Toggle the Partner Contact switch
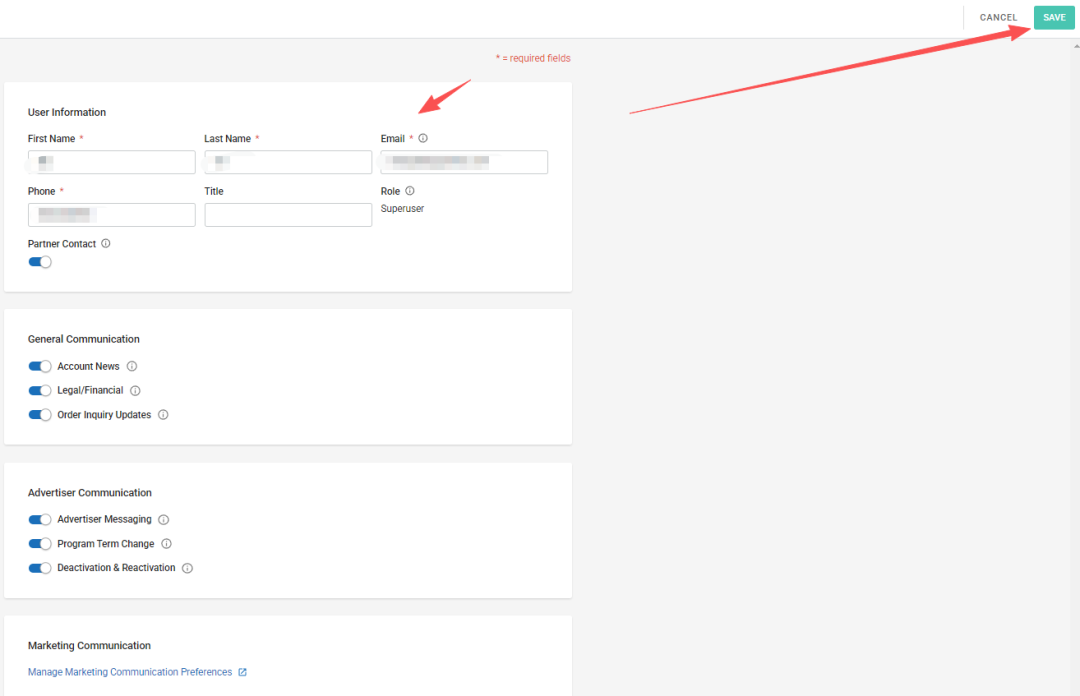1080x696 pixels. click(x=40, y=262)
